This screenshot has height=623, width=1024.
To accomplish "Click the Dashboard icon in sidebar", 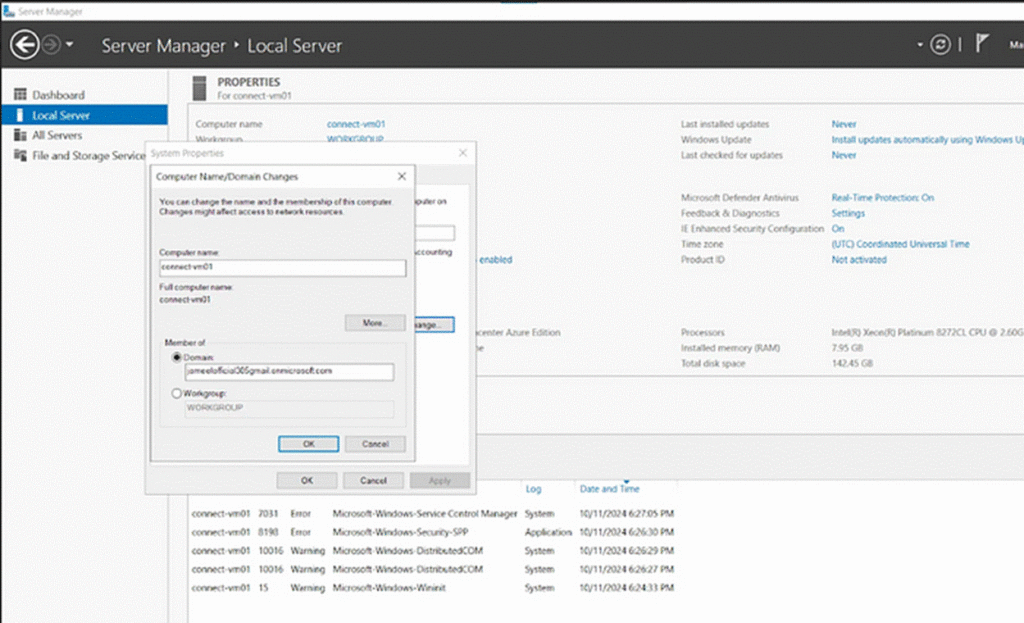I will click(19, 95).
